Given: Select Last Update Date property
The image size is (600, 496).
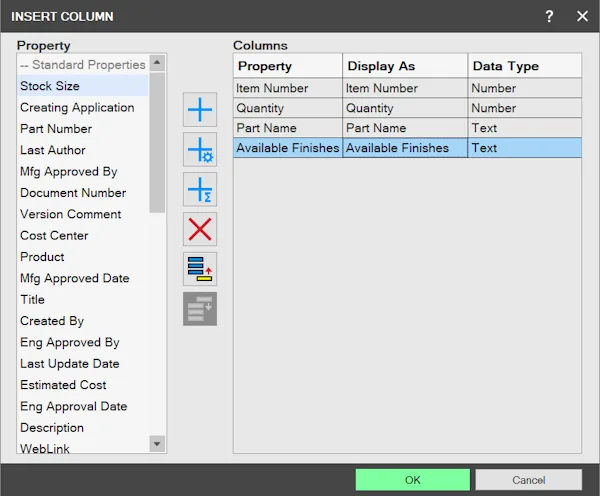Looking at the screenshot, I should pos(83,364).
